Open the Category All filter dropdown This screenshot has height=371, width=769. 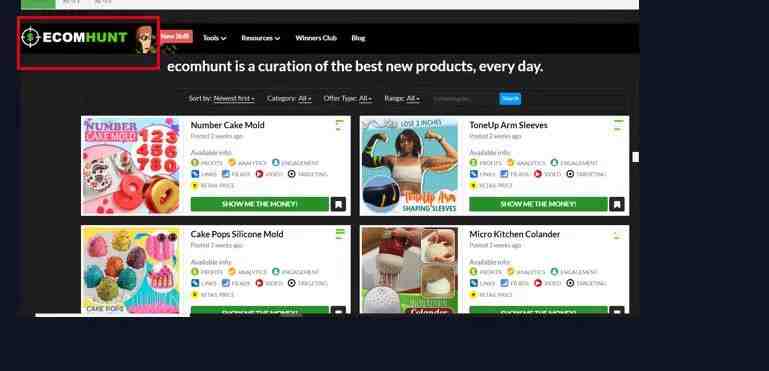[289, 99]
